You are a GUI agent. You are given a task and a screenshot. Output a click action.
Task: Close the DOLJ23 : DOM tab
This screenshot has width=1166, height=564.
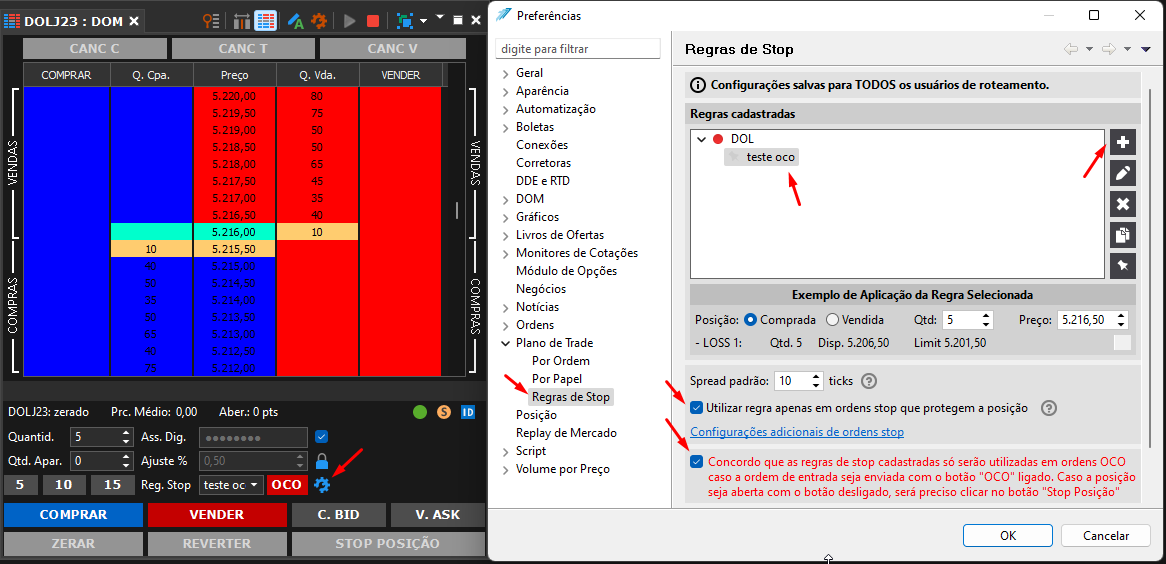coord(134,22)
